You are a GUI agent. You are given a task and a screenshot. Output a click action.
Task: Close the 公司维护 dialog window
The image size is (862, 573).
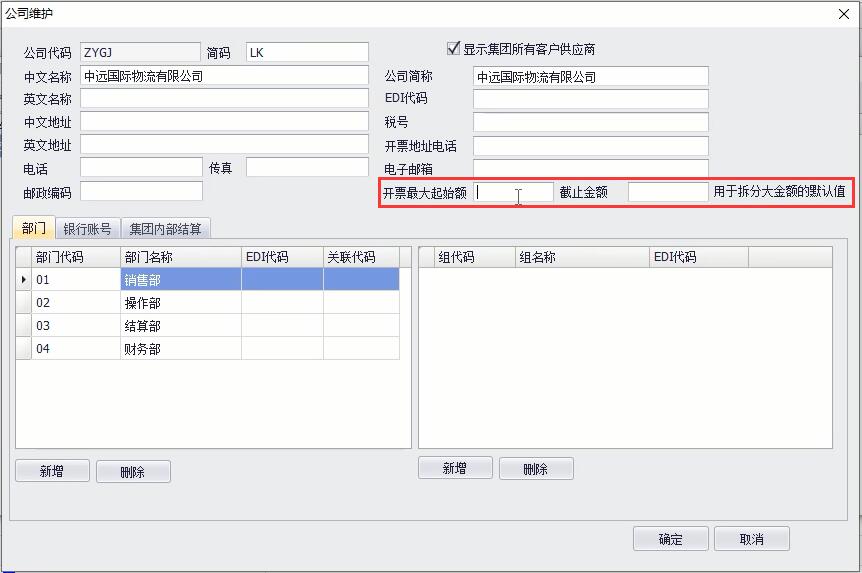click(842, 13)
